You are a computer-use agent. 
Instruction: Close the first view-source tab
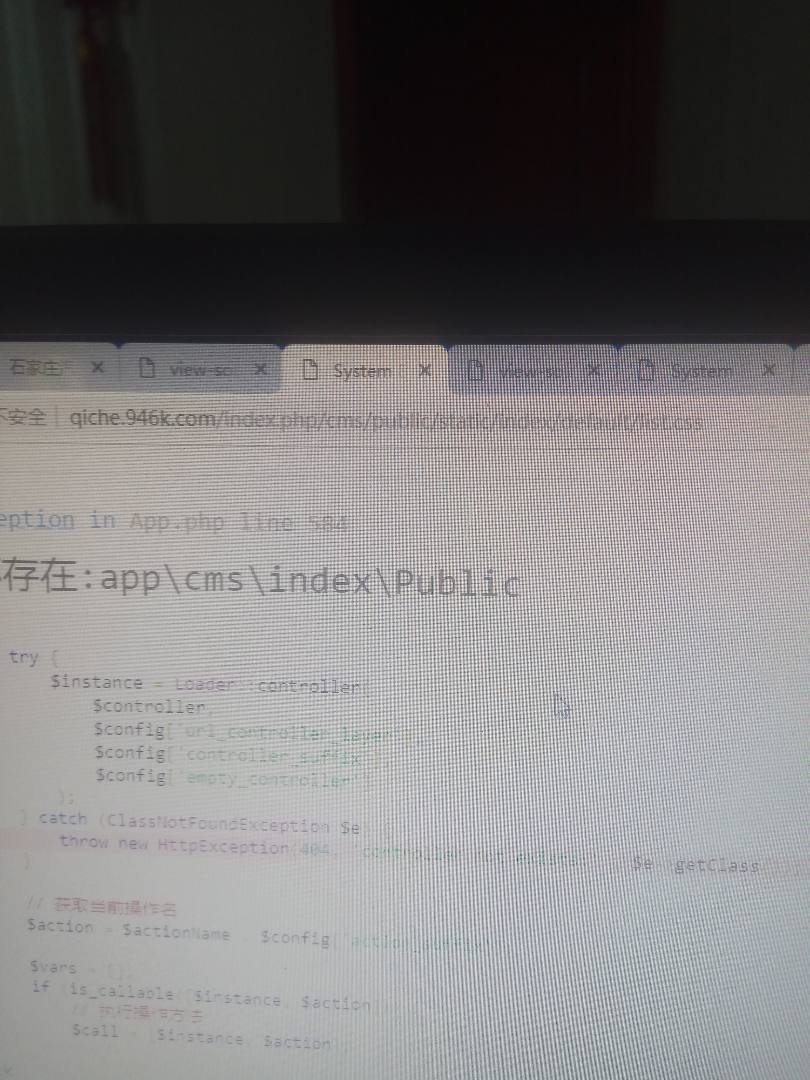[x=260, y=369]
